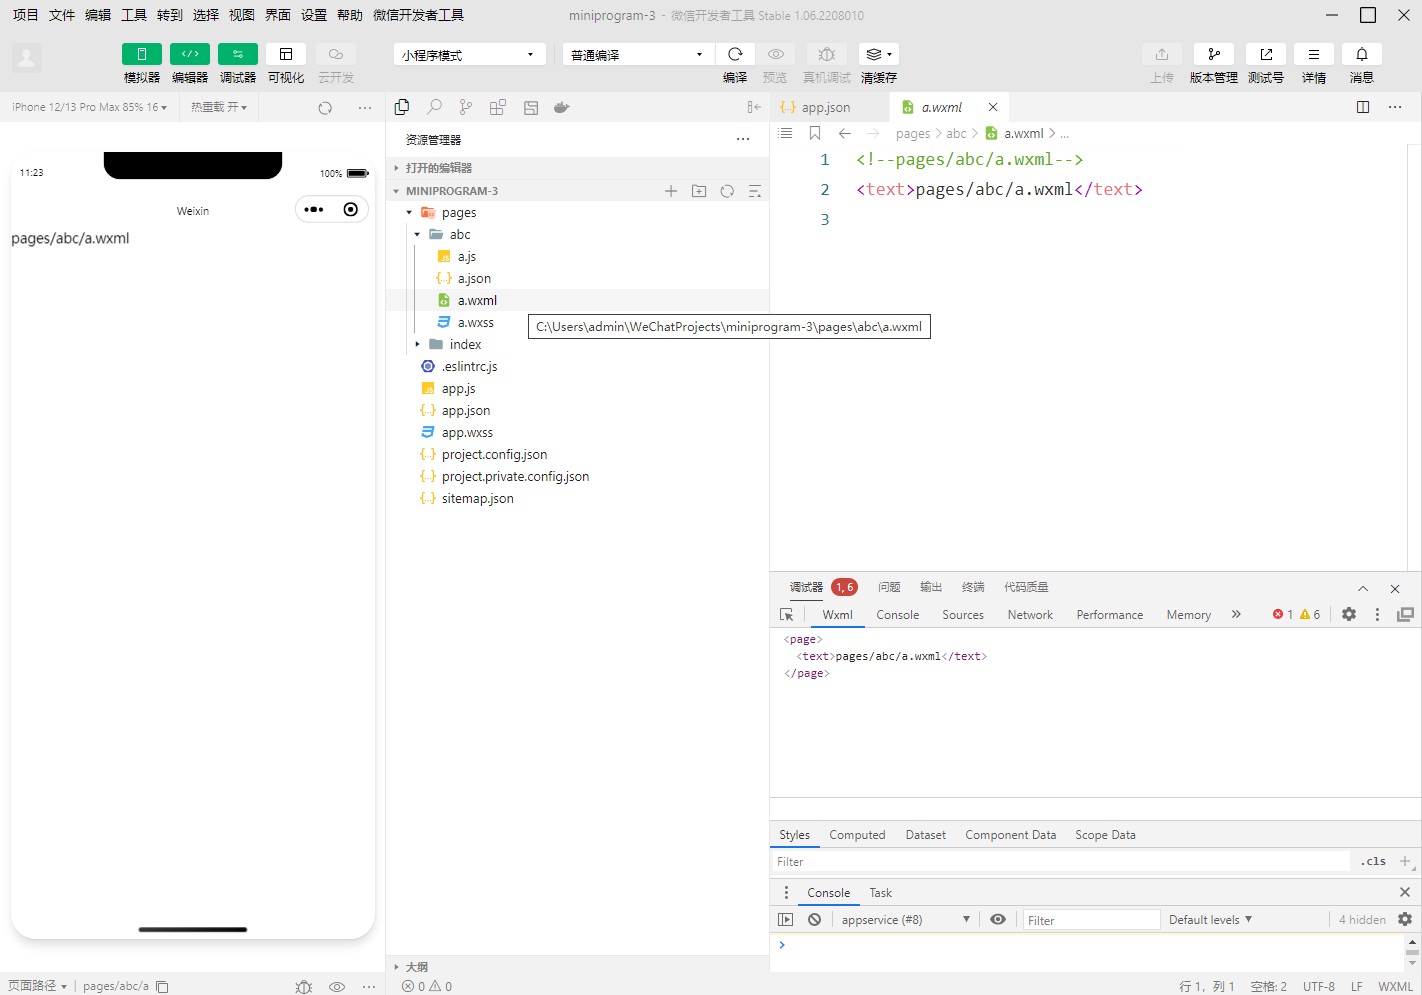1422x995 pixels.
Task: Open the docker whale icon in sidebar
Action: (562, 107)
